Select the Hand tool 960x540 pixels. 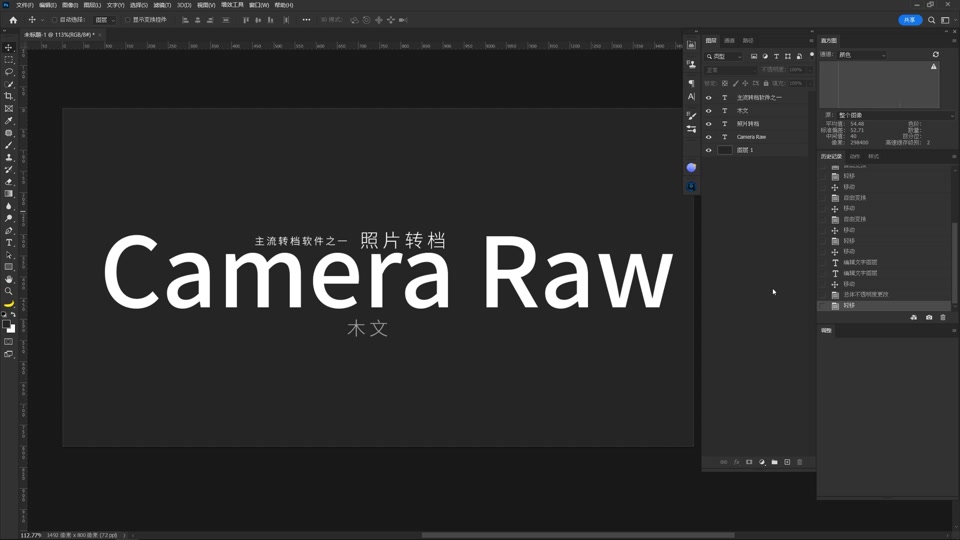tap(9, 279)
